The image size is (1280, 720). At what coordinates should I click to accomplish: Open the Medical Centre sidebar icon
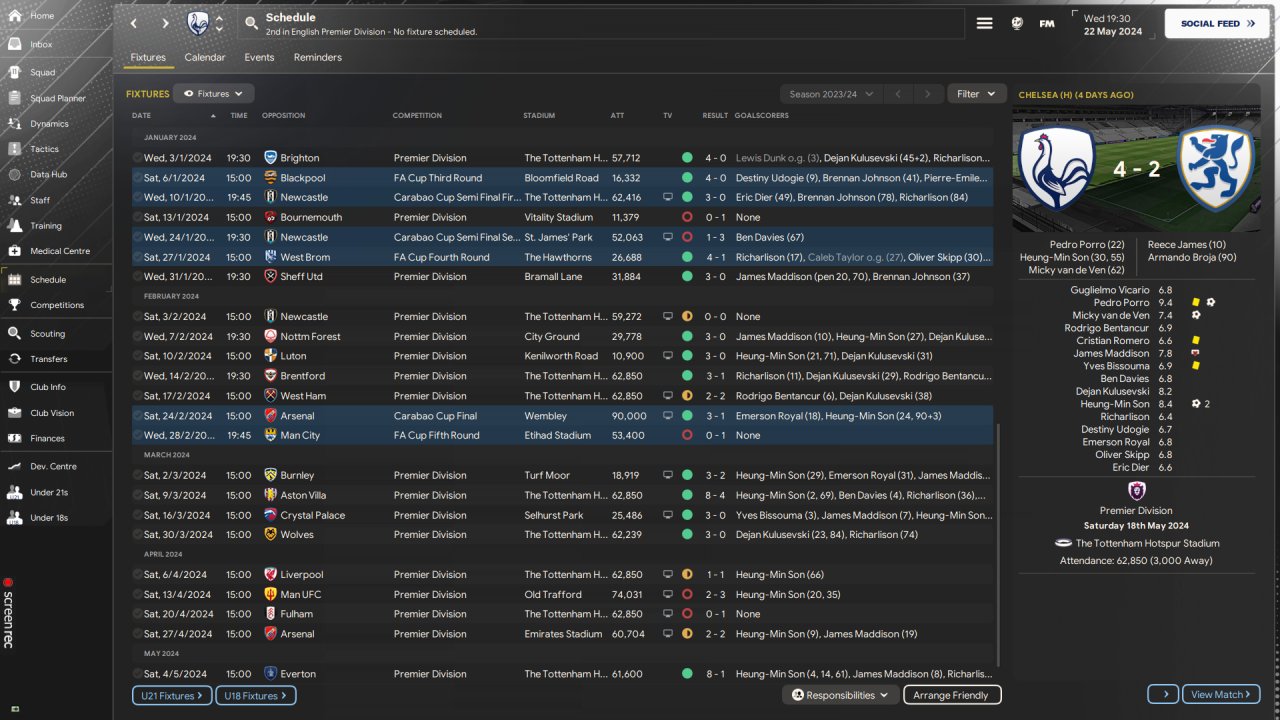(x=14, y=251)
